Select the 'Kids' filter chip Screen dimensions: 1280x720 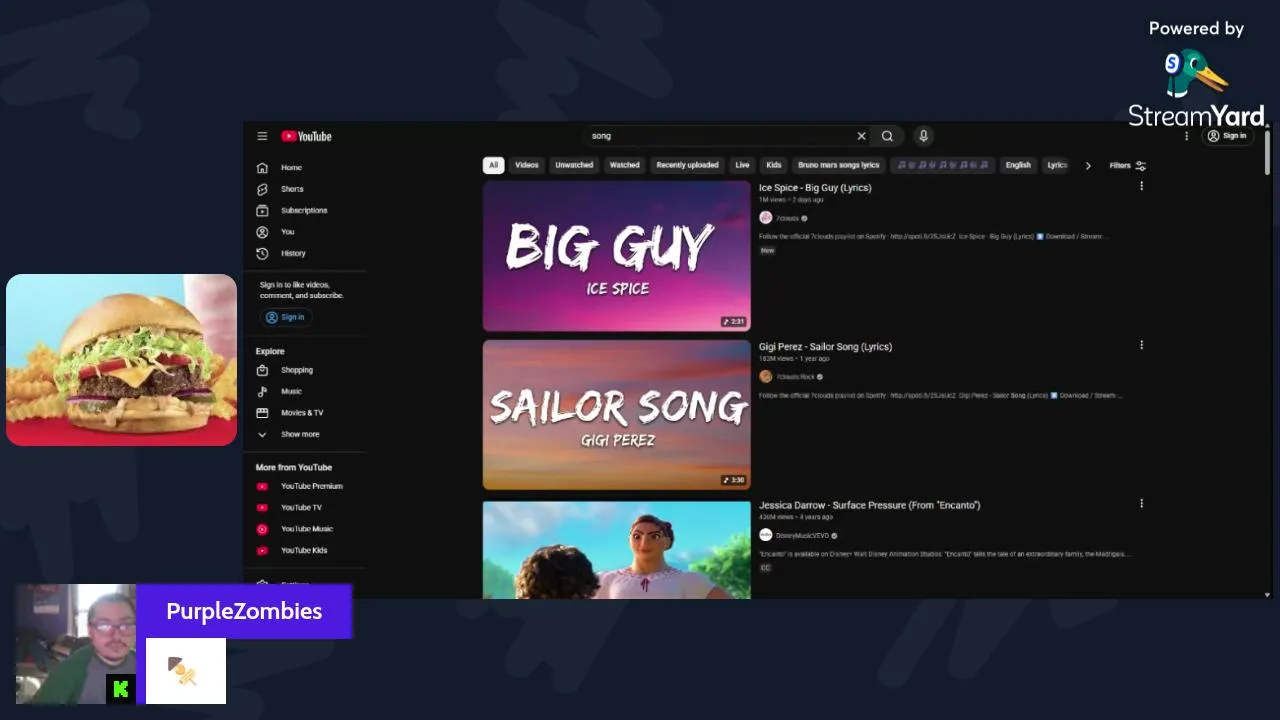click(x=774, y=165)
